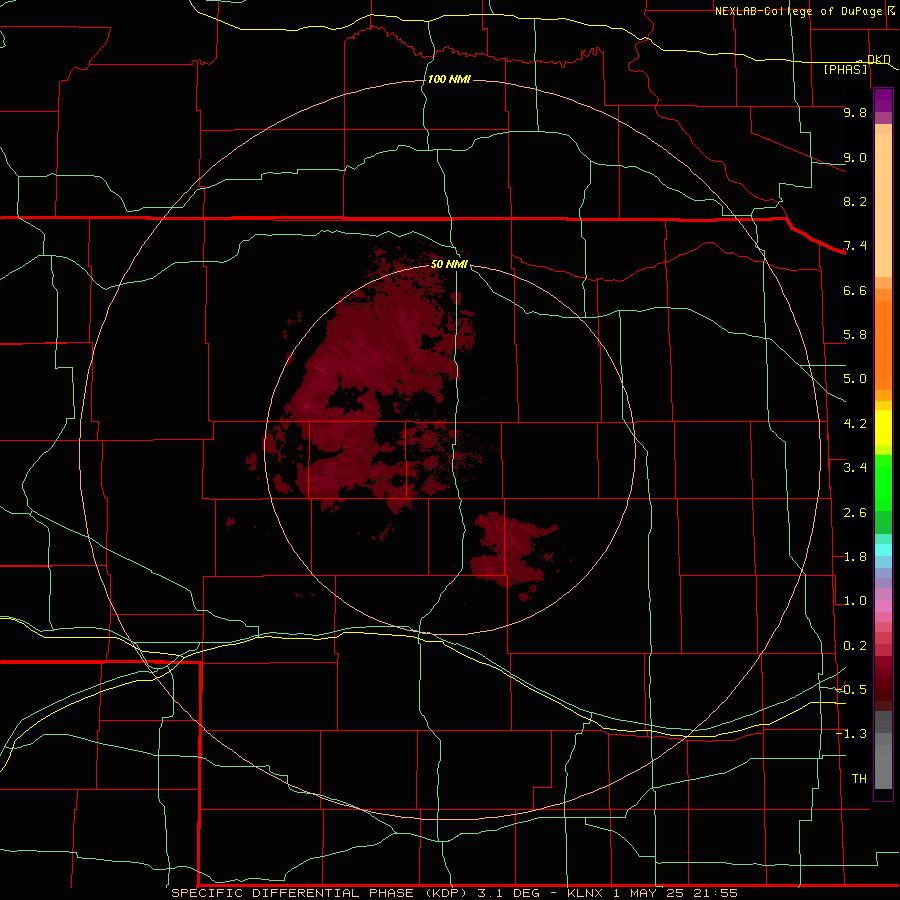Viewport: 900px width, 900px height.
Task: Click the -1.3 legend value
Action: click(x=852, y=734)
